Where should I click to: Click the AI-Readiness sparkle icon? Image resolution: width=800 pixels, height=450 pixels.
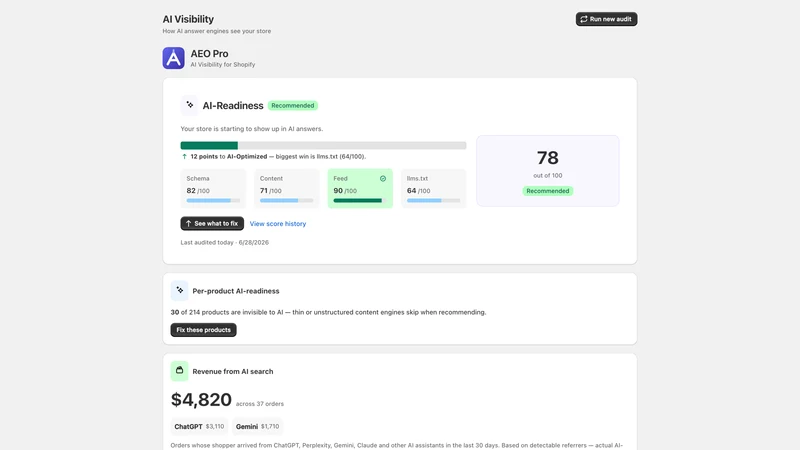[x=189, y=105]
